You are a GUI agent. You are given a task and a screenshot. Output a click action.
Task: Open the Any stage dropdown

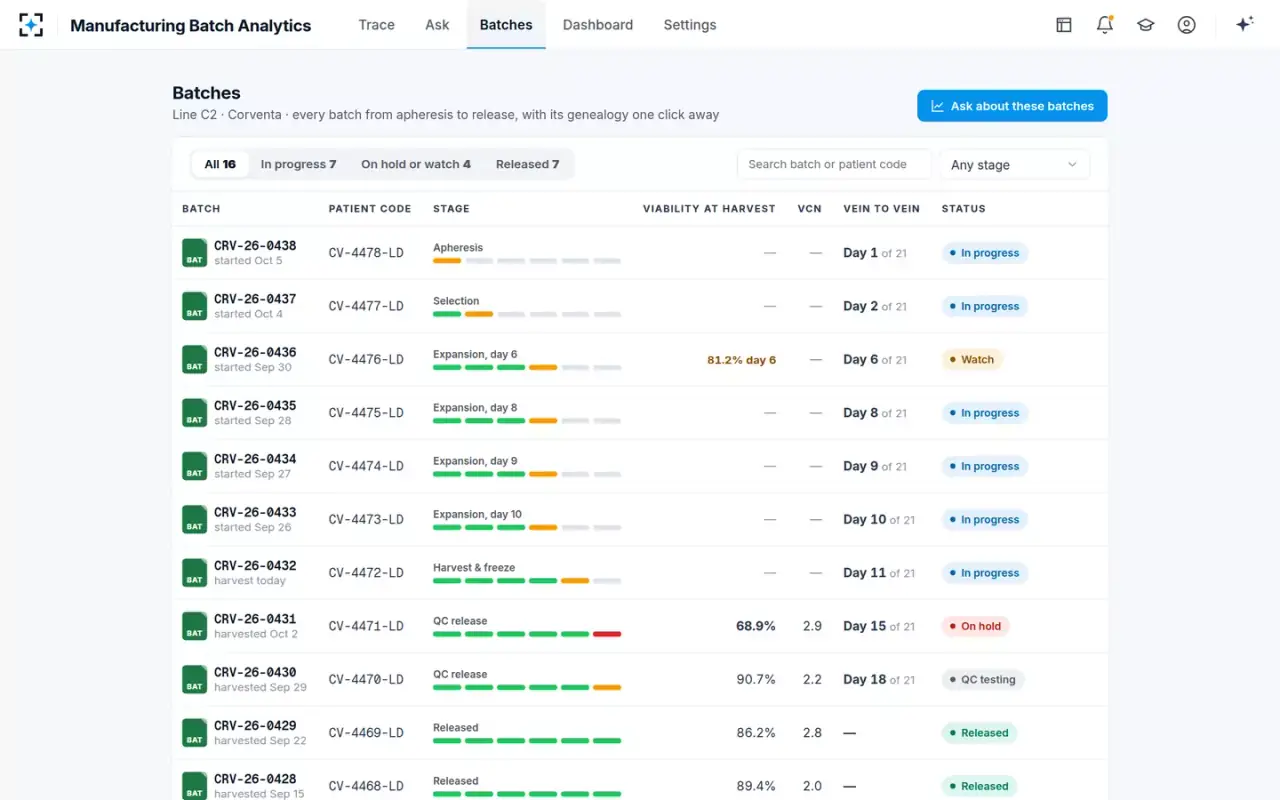1014,165
